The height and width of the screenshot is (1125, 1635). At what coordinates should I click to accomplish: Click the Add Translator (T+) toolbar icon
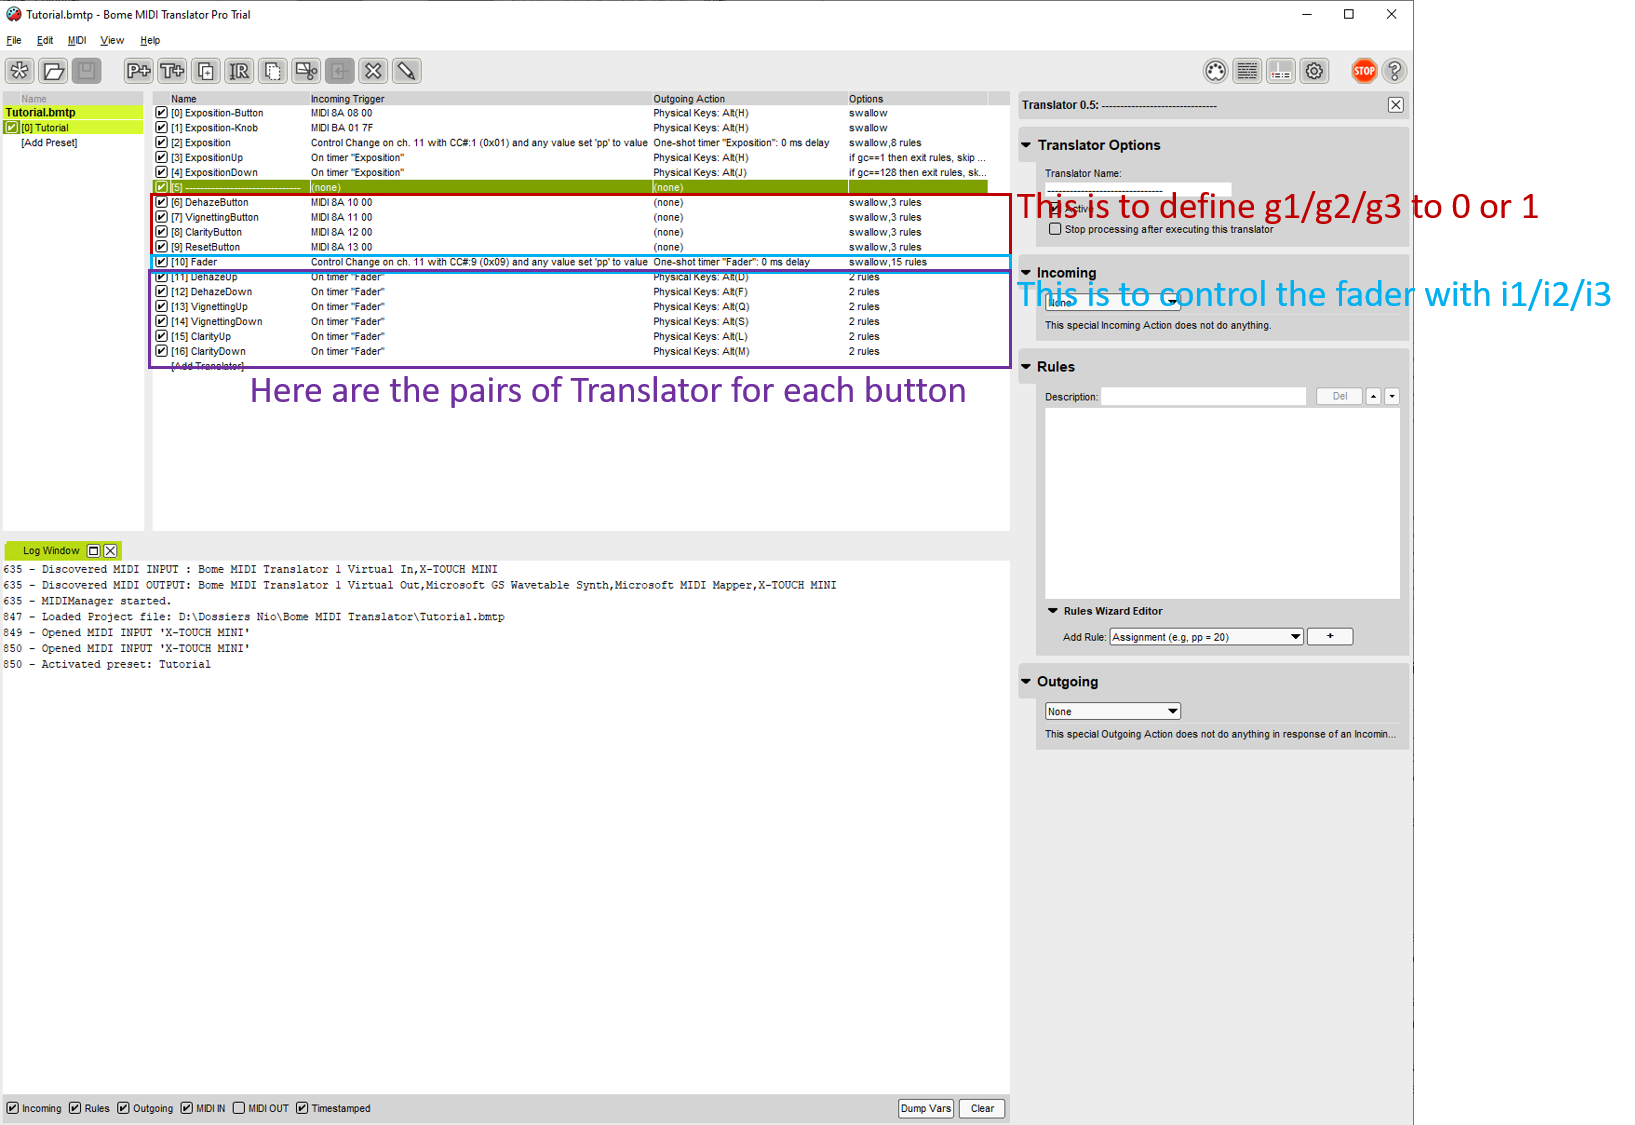[172, 71]
